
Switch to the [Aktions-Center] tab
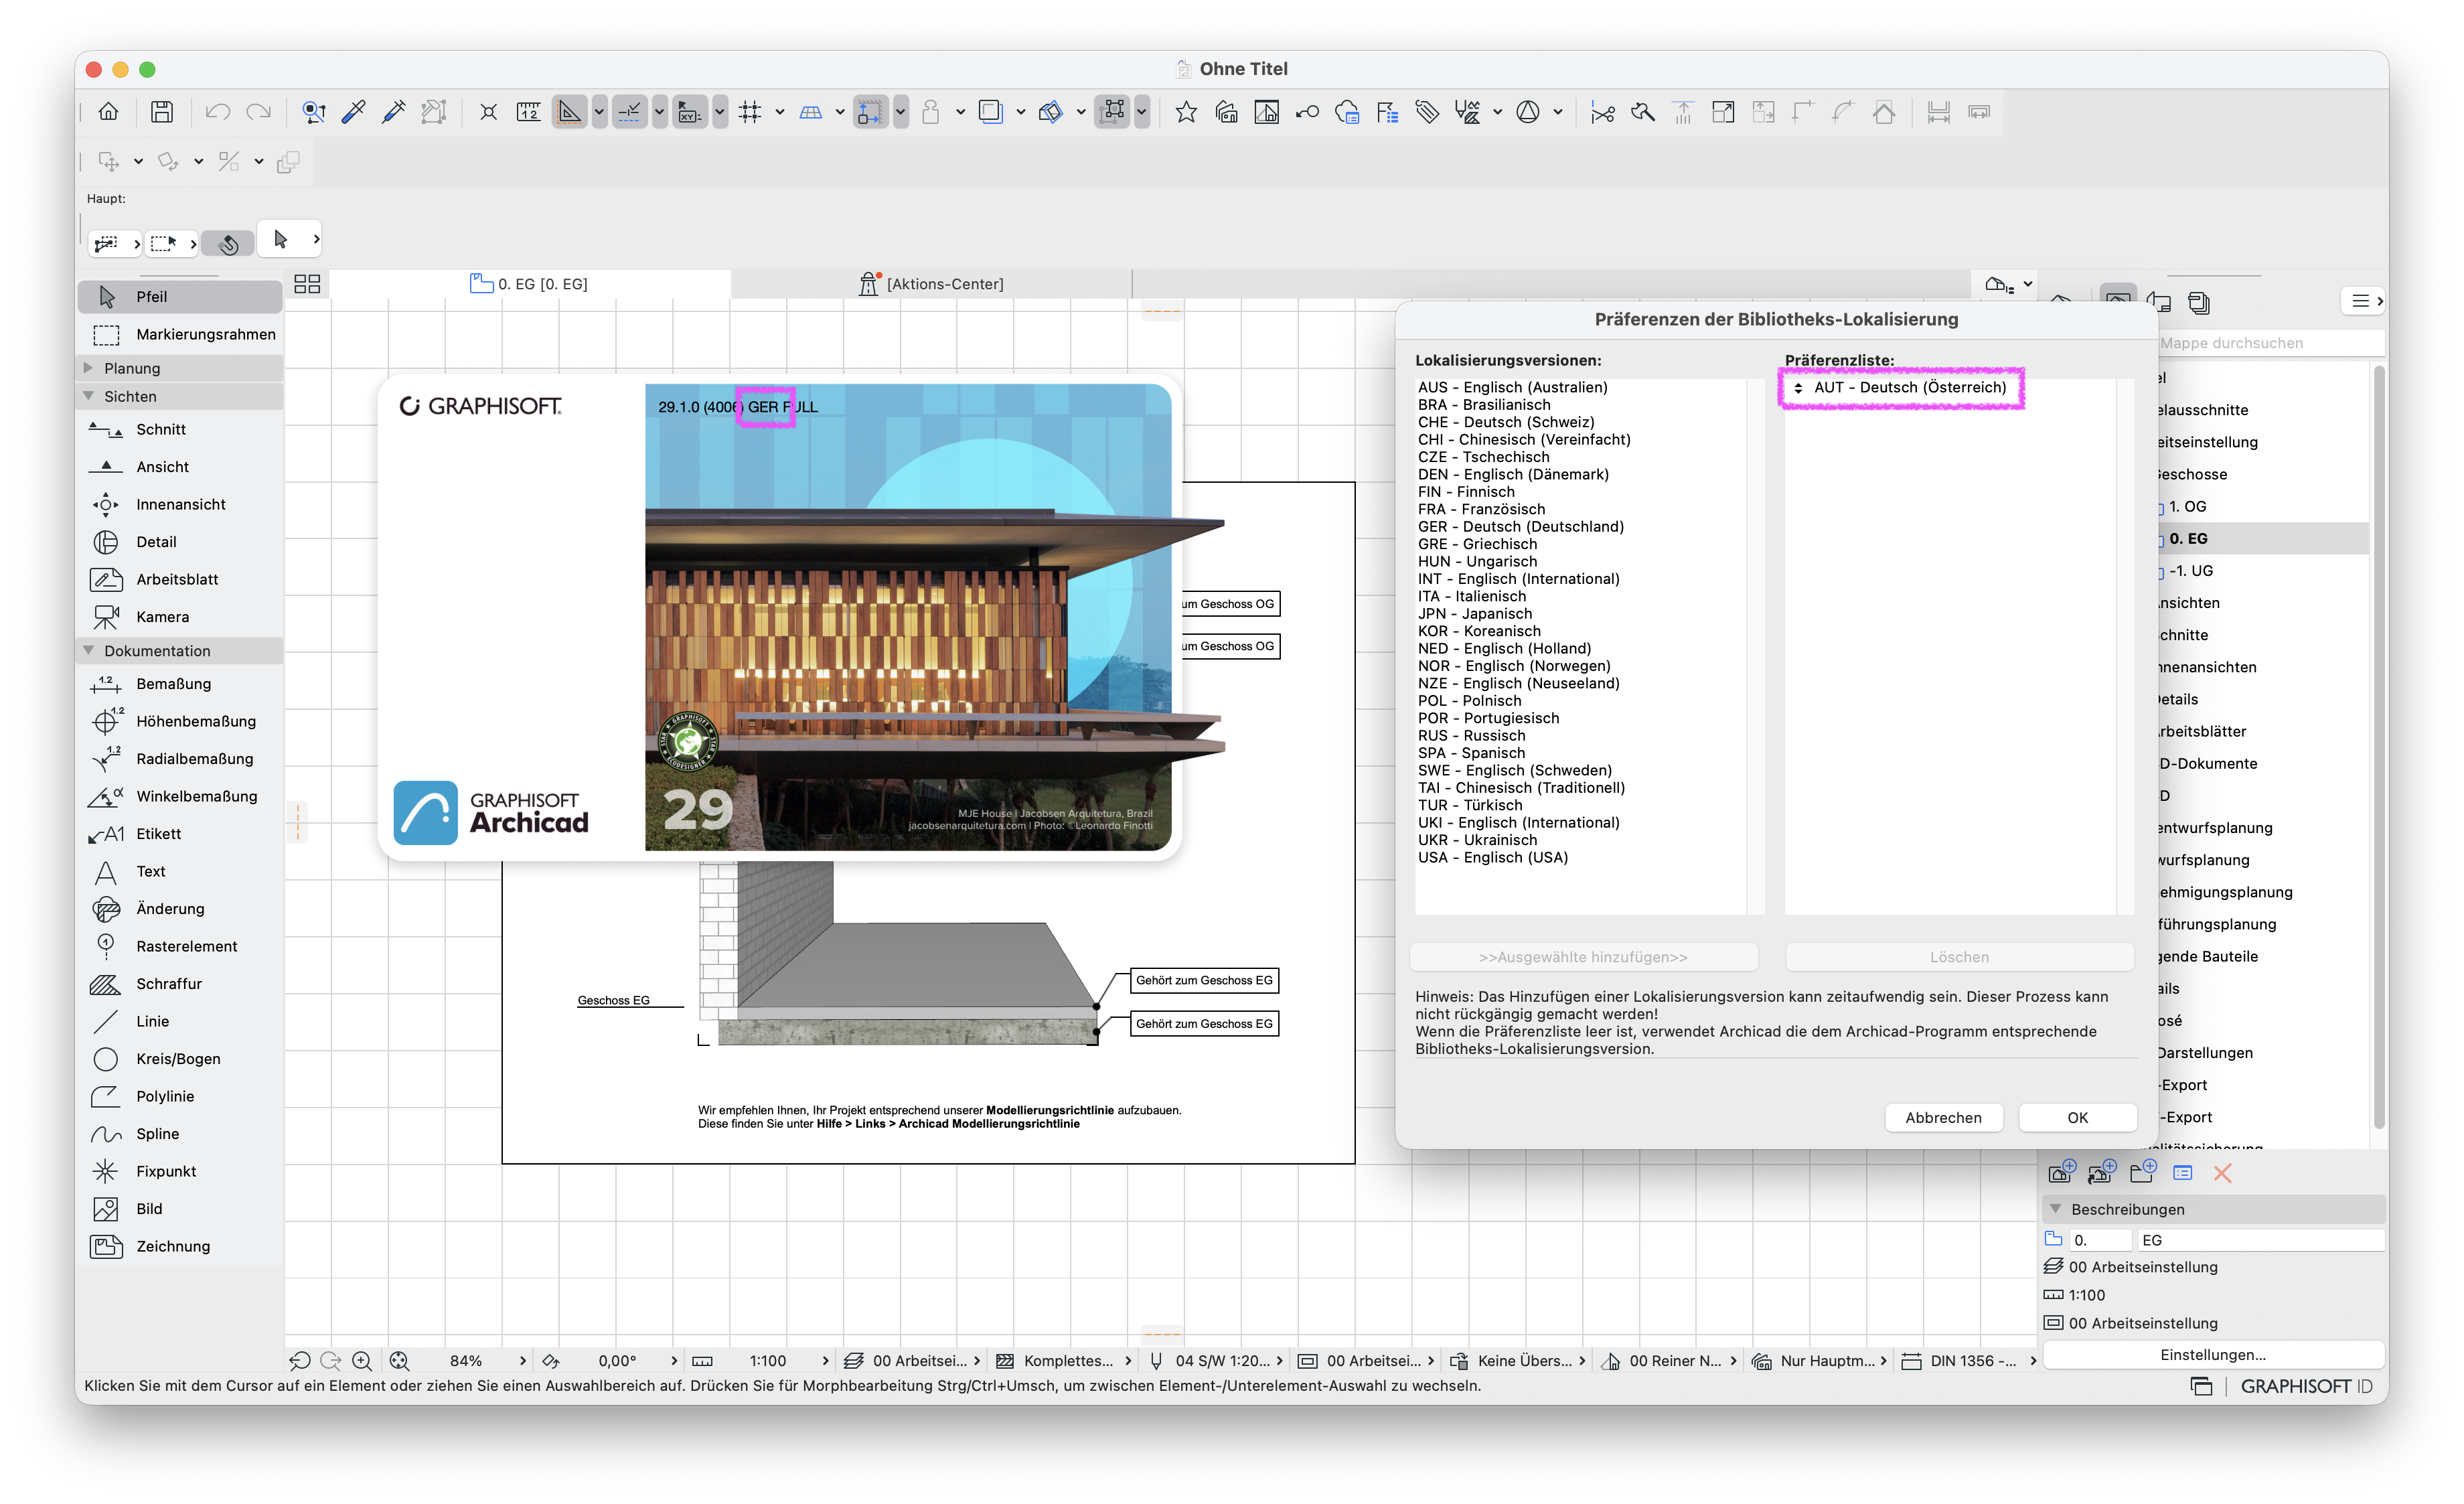coord(931,284)
